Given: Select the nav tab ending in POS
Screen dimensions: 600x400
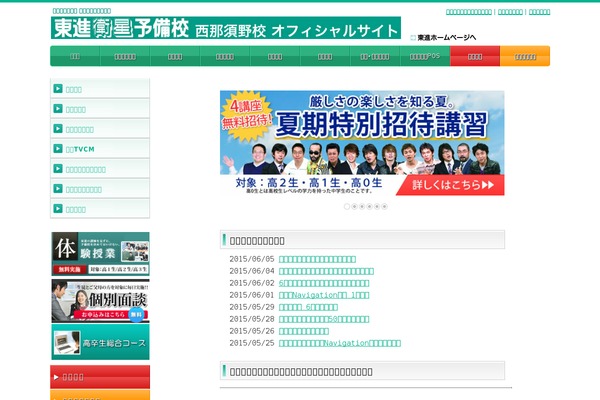Looking at the screenshot, I should point(425,56).
